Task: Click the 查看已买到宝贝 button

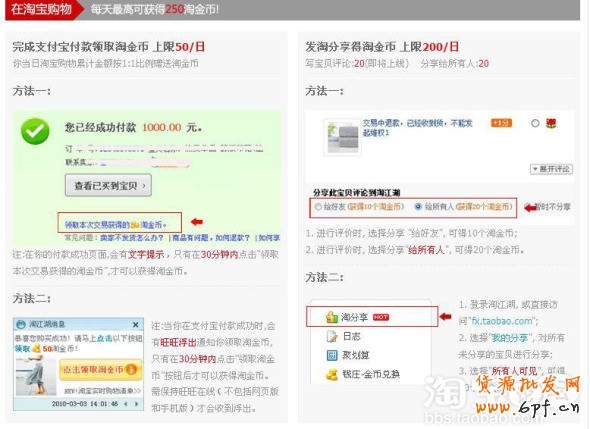Action: click(x=108, y=185)
